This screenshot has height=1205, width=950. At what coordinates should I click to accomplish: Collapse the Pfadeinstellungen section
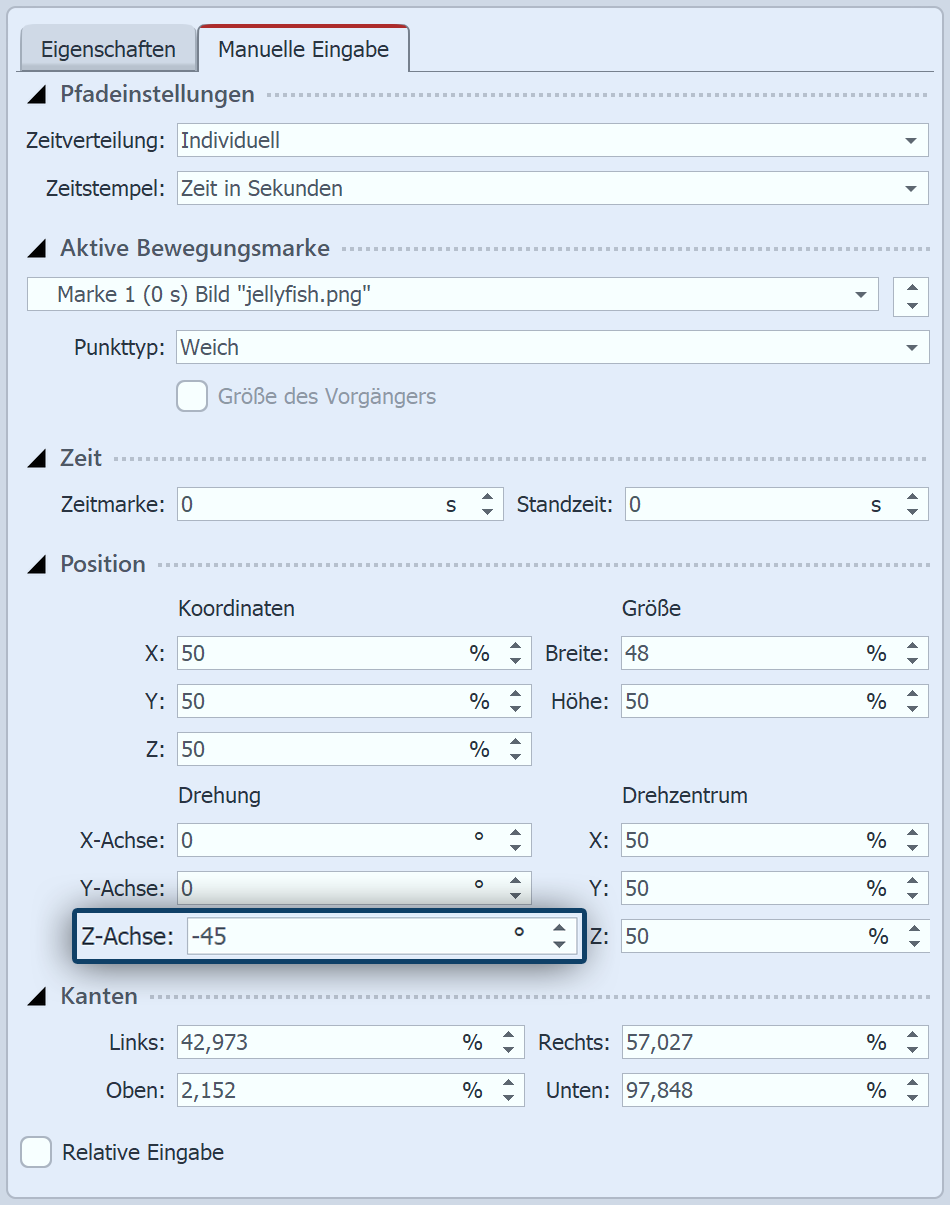coord(37,95)
